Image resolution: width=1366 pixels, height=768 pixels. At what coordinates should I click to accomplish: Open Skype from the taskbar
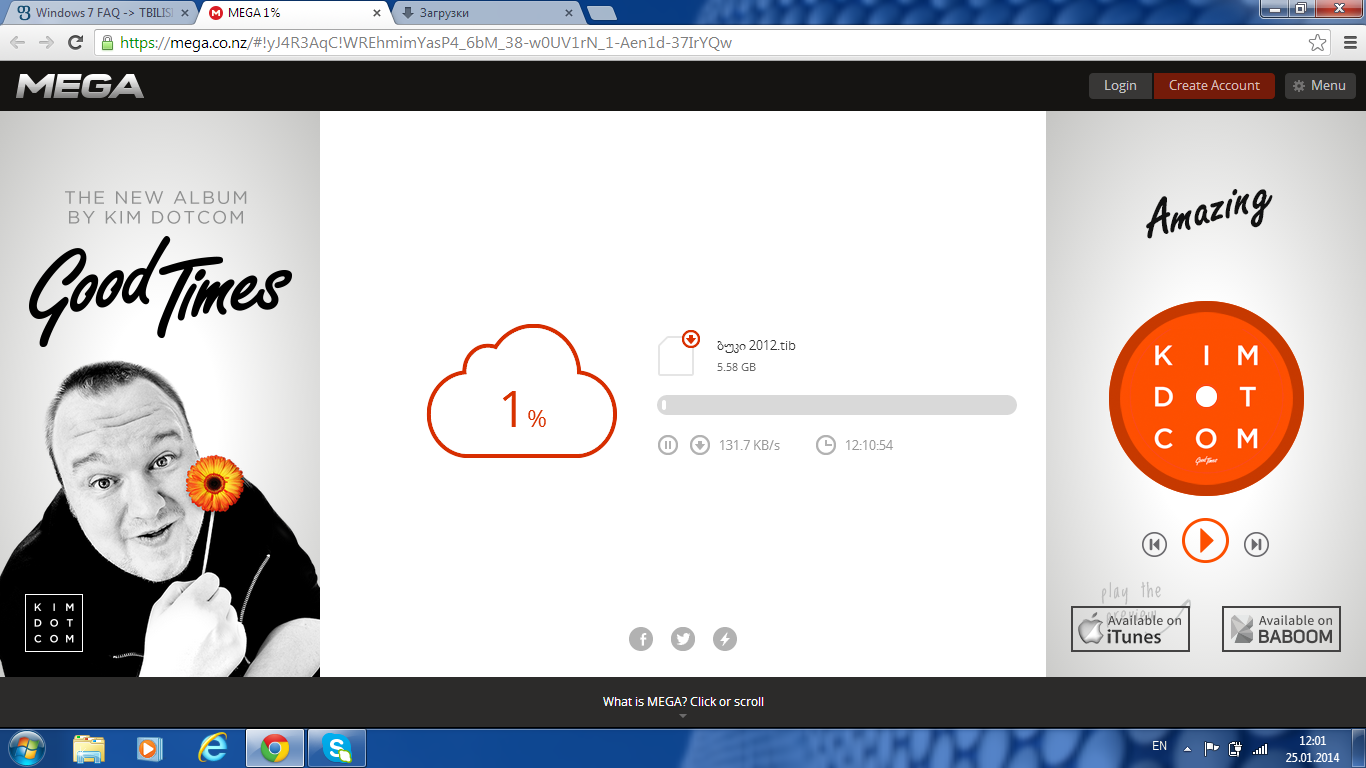[x=337, y=748]
